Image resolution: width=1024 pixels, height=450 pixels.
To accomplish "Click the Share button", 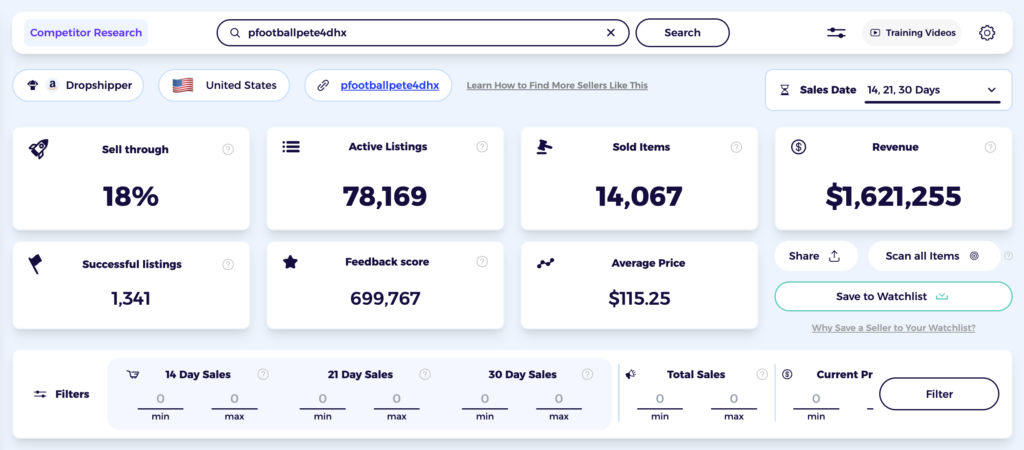I will coord(816,256).
